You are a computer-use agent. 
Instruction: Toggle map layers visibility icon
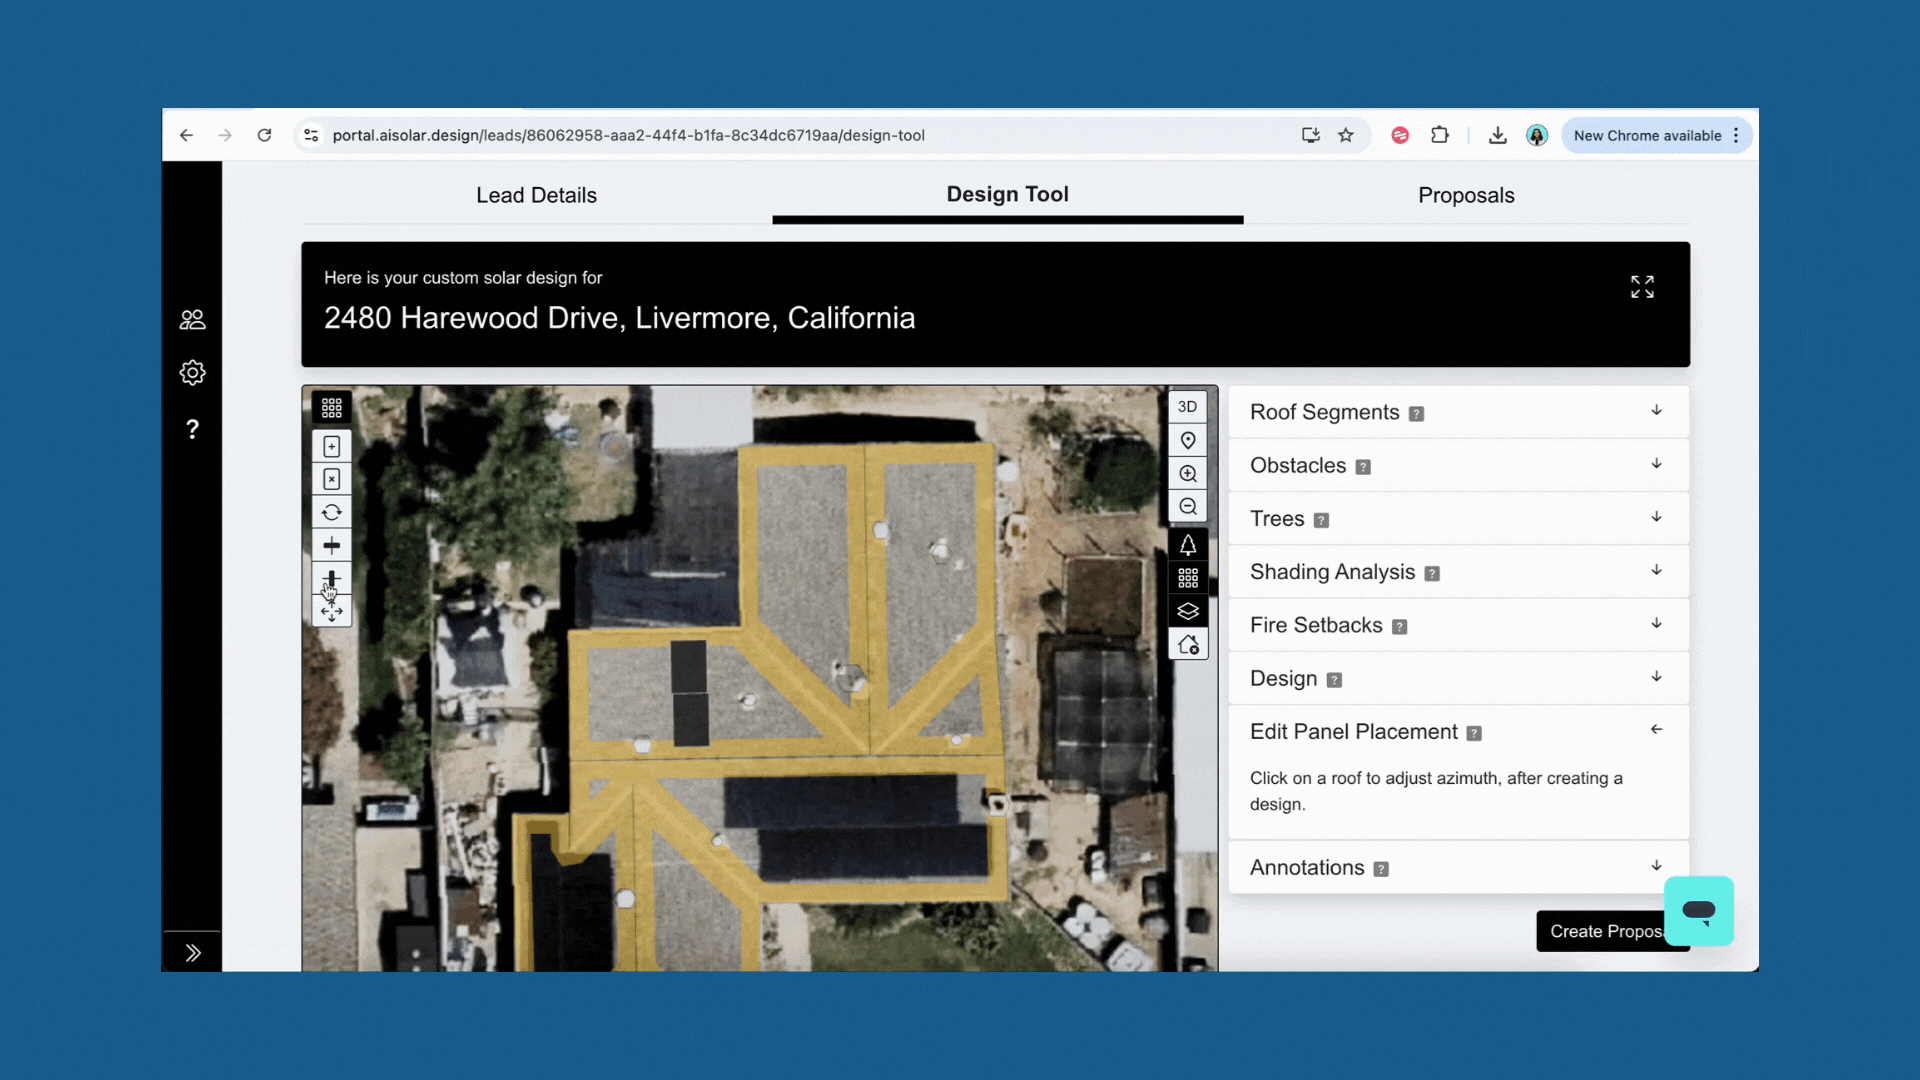pyautogui.click(x=1188, y=611)
